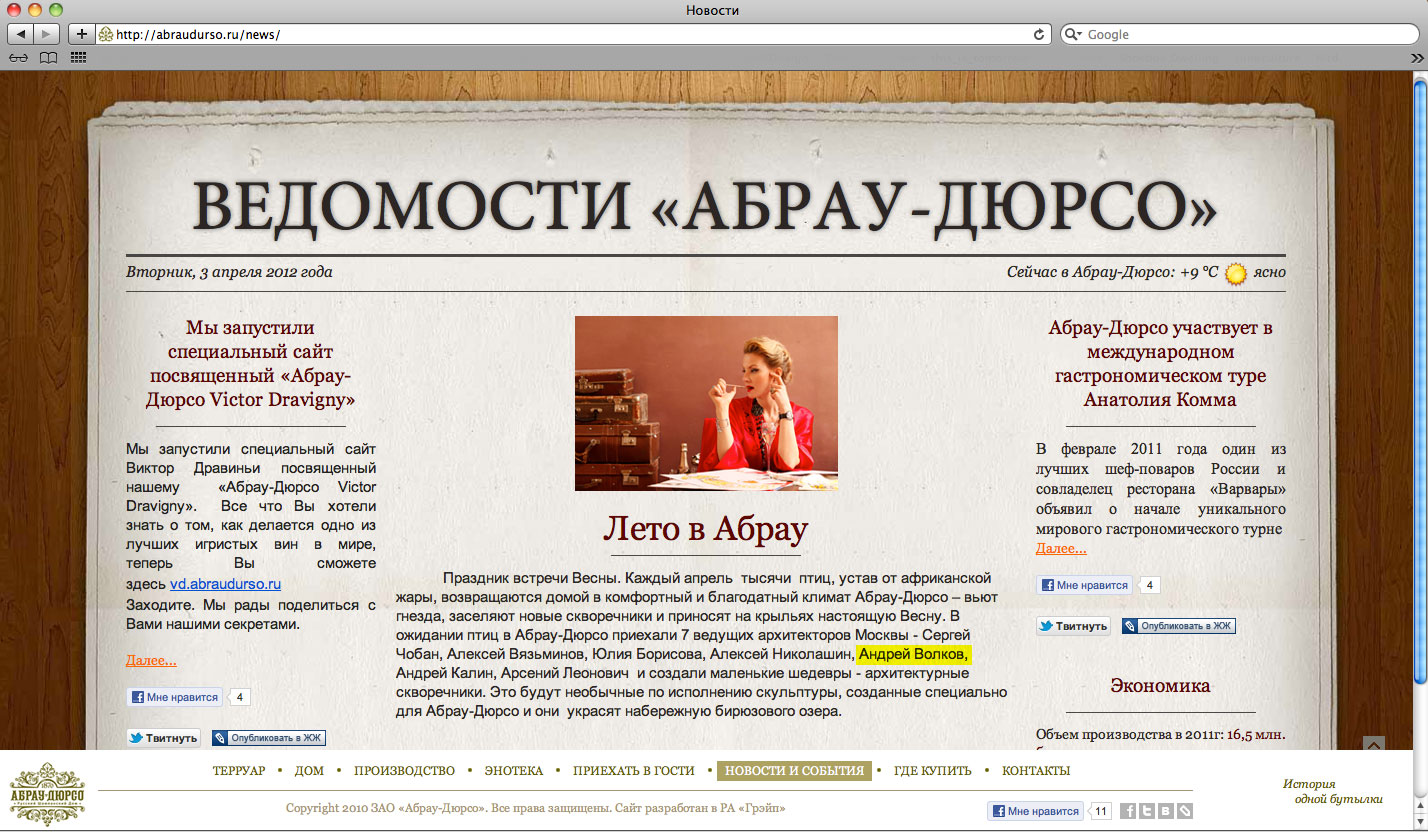The height and width of the screenshot is (832, 1428).
Task: Like Анатолия Комма article via Мне нравится
Action: pos(1084,585)
